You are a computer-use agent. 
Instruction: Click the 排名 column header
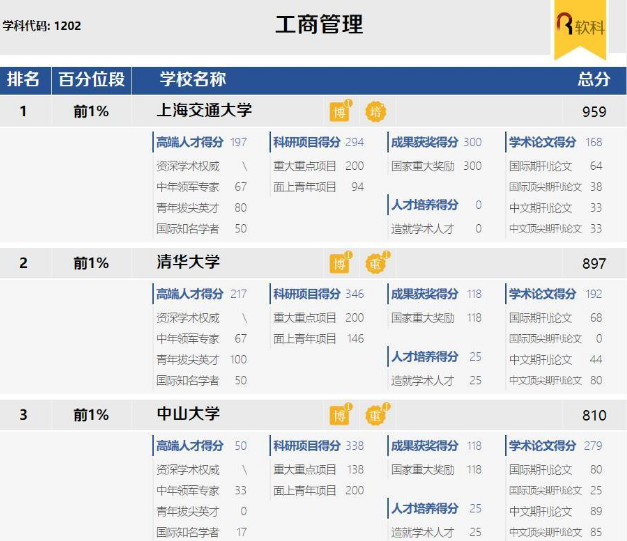tap(23, 79)
